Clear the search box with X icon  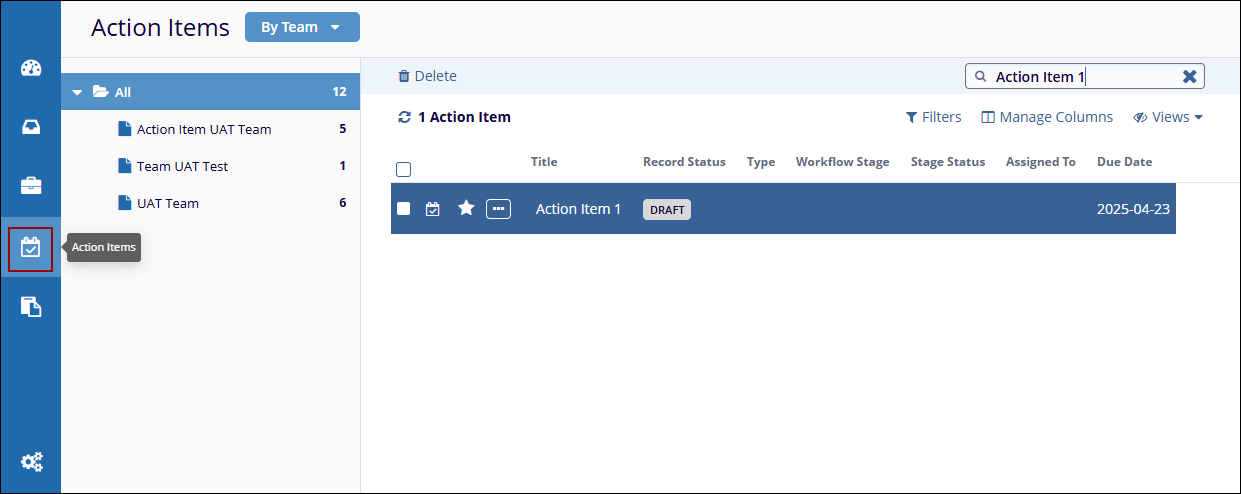(1189, 77)
